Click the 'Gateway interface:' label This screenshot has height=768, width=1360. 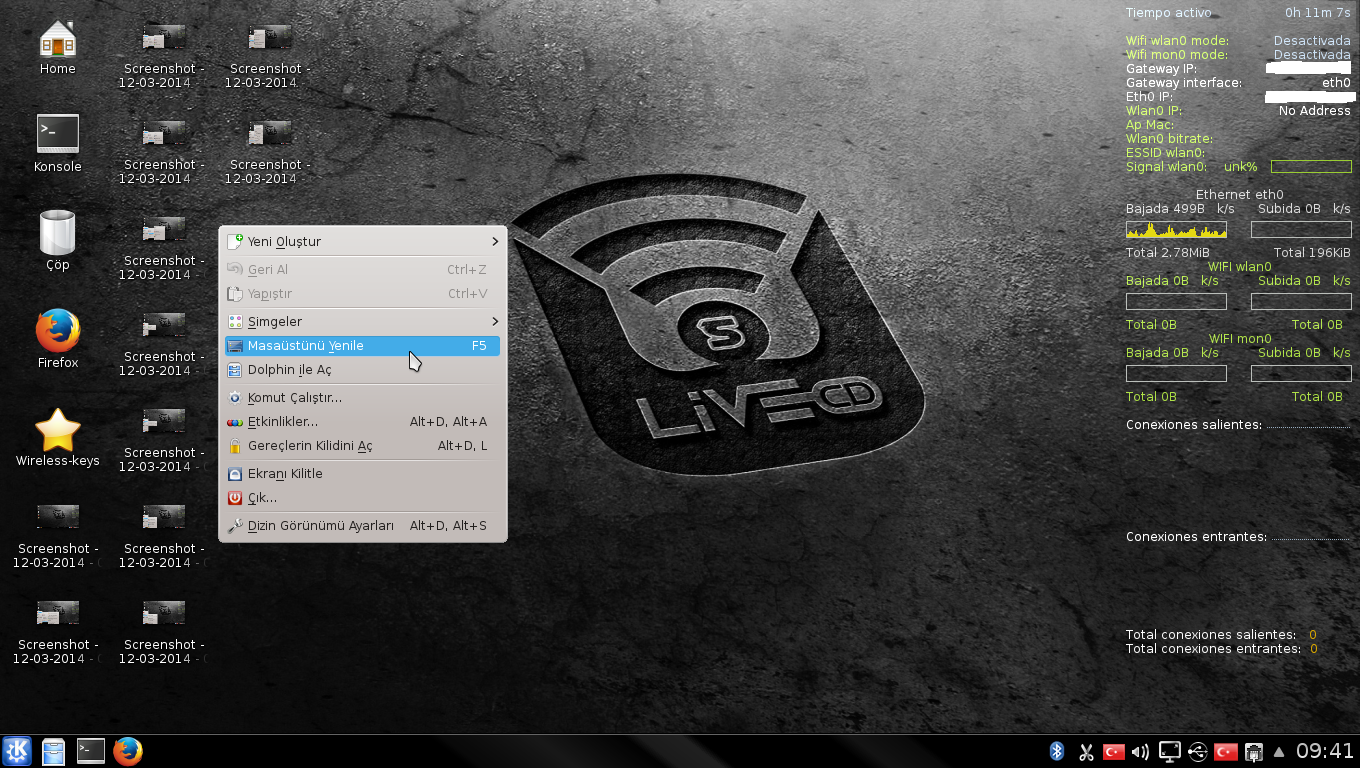pos(1184,83)
